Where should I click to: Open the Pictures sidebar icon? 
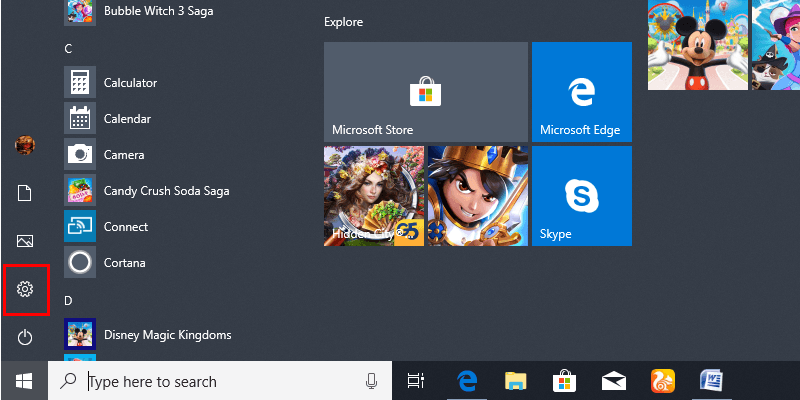[25, 241]
